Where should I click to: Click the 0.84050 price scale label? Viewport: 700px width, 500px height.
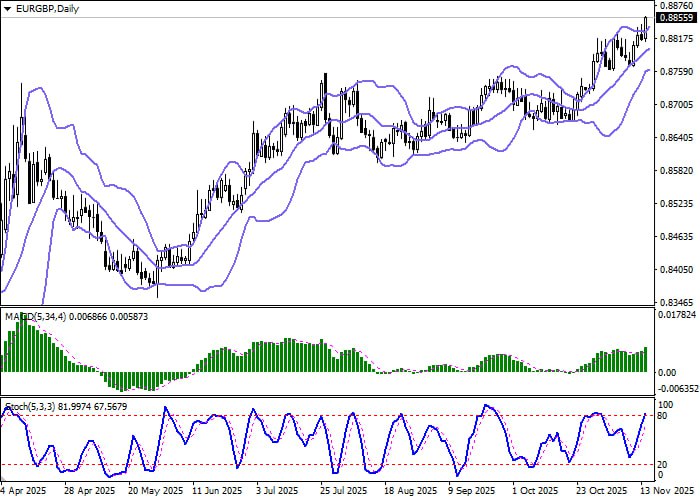[x=677, y=270]
